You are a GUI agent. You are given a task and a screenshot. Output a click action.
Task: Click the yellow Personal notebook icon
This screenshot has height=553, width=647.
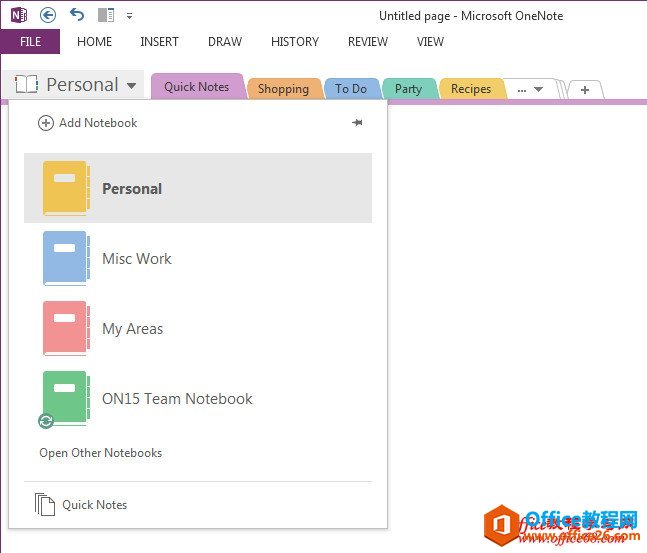coord(66,188)
